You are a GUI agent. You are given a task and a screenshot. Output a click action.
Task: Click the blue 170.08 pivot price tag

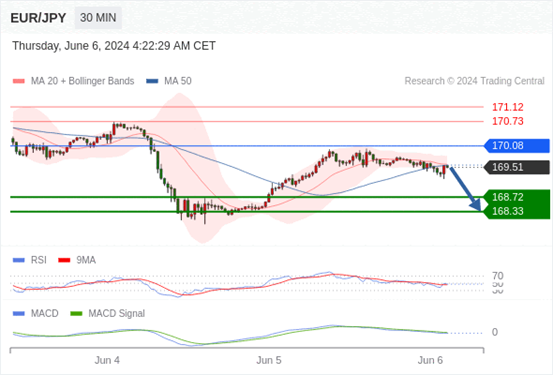coord(517,146)
